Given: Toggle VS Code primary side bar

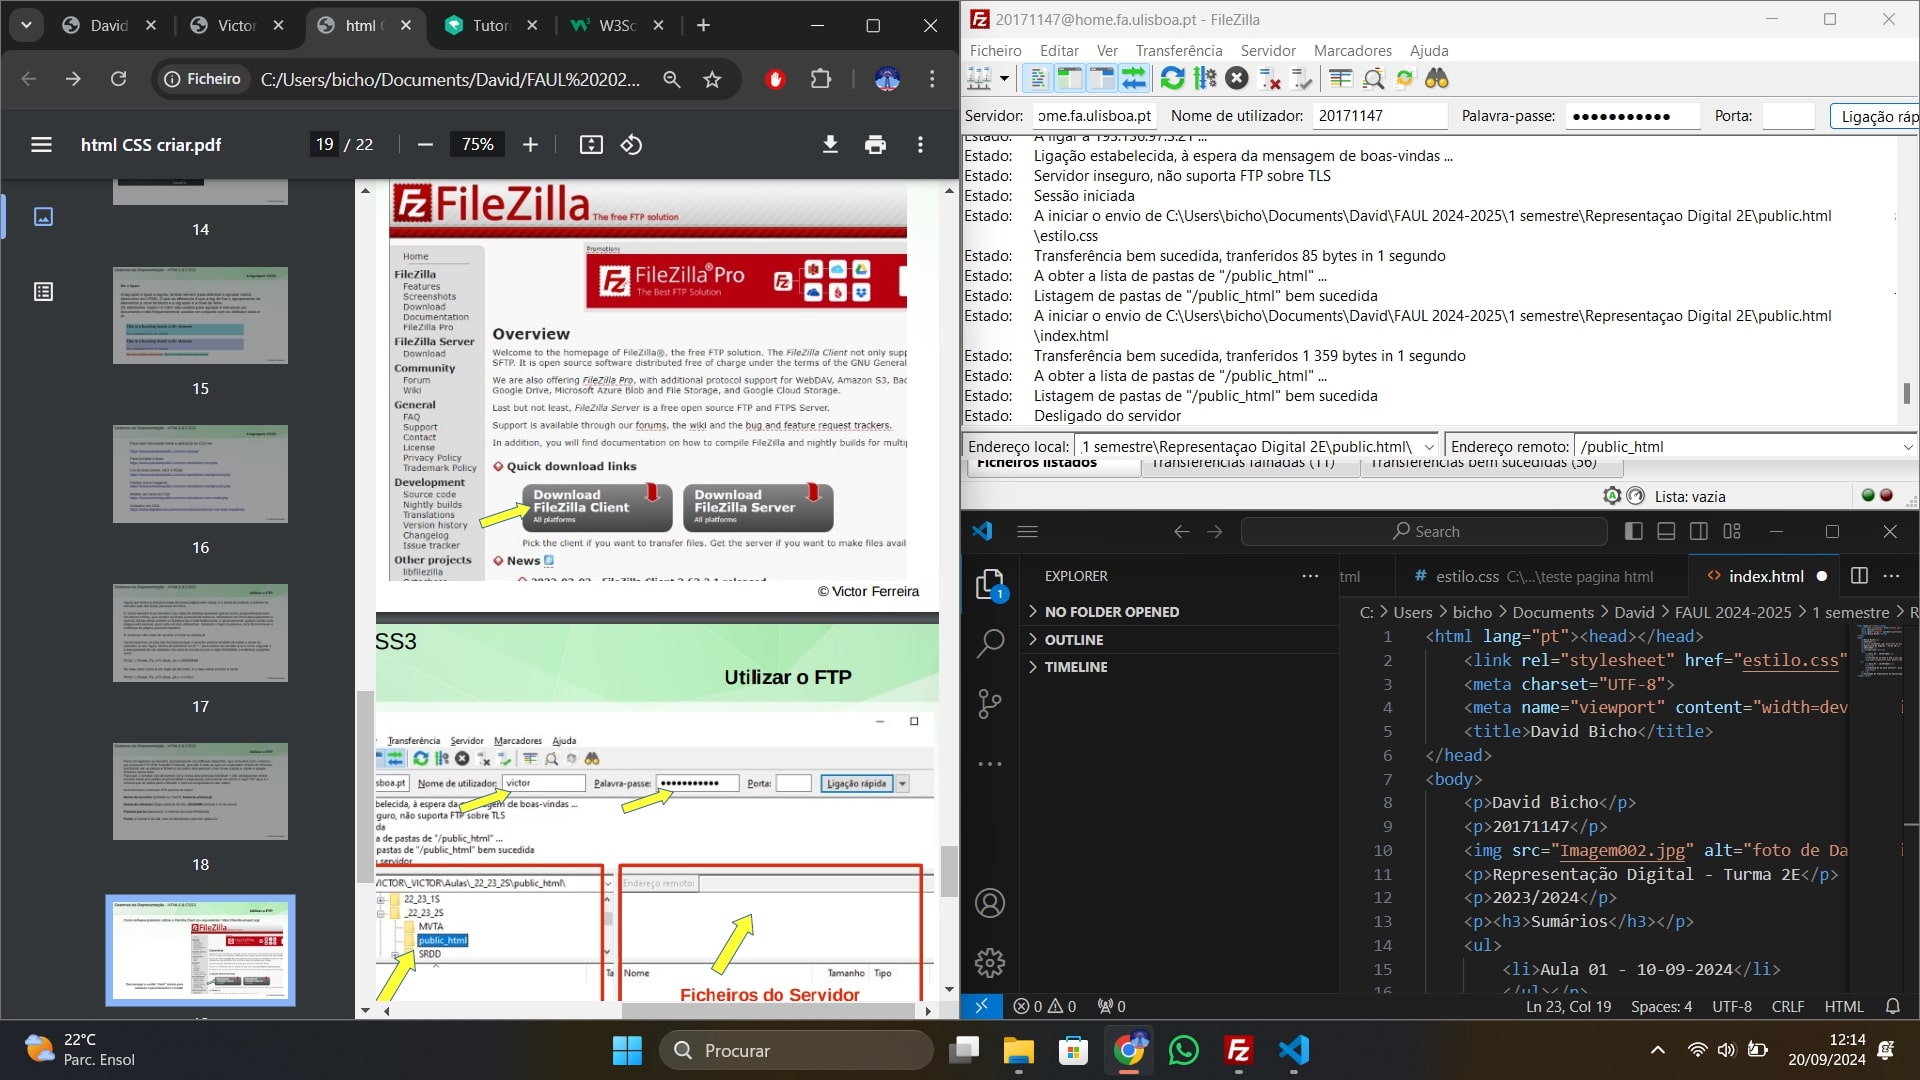Looking at the screenshot, I should [x=1634, y=531].
